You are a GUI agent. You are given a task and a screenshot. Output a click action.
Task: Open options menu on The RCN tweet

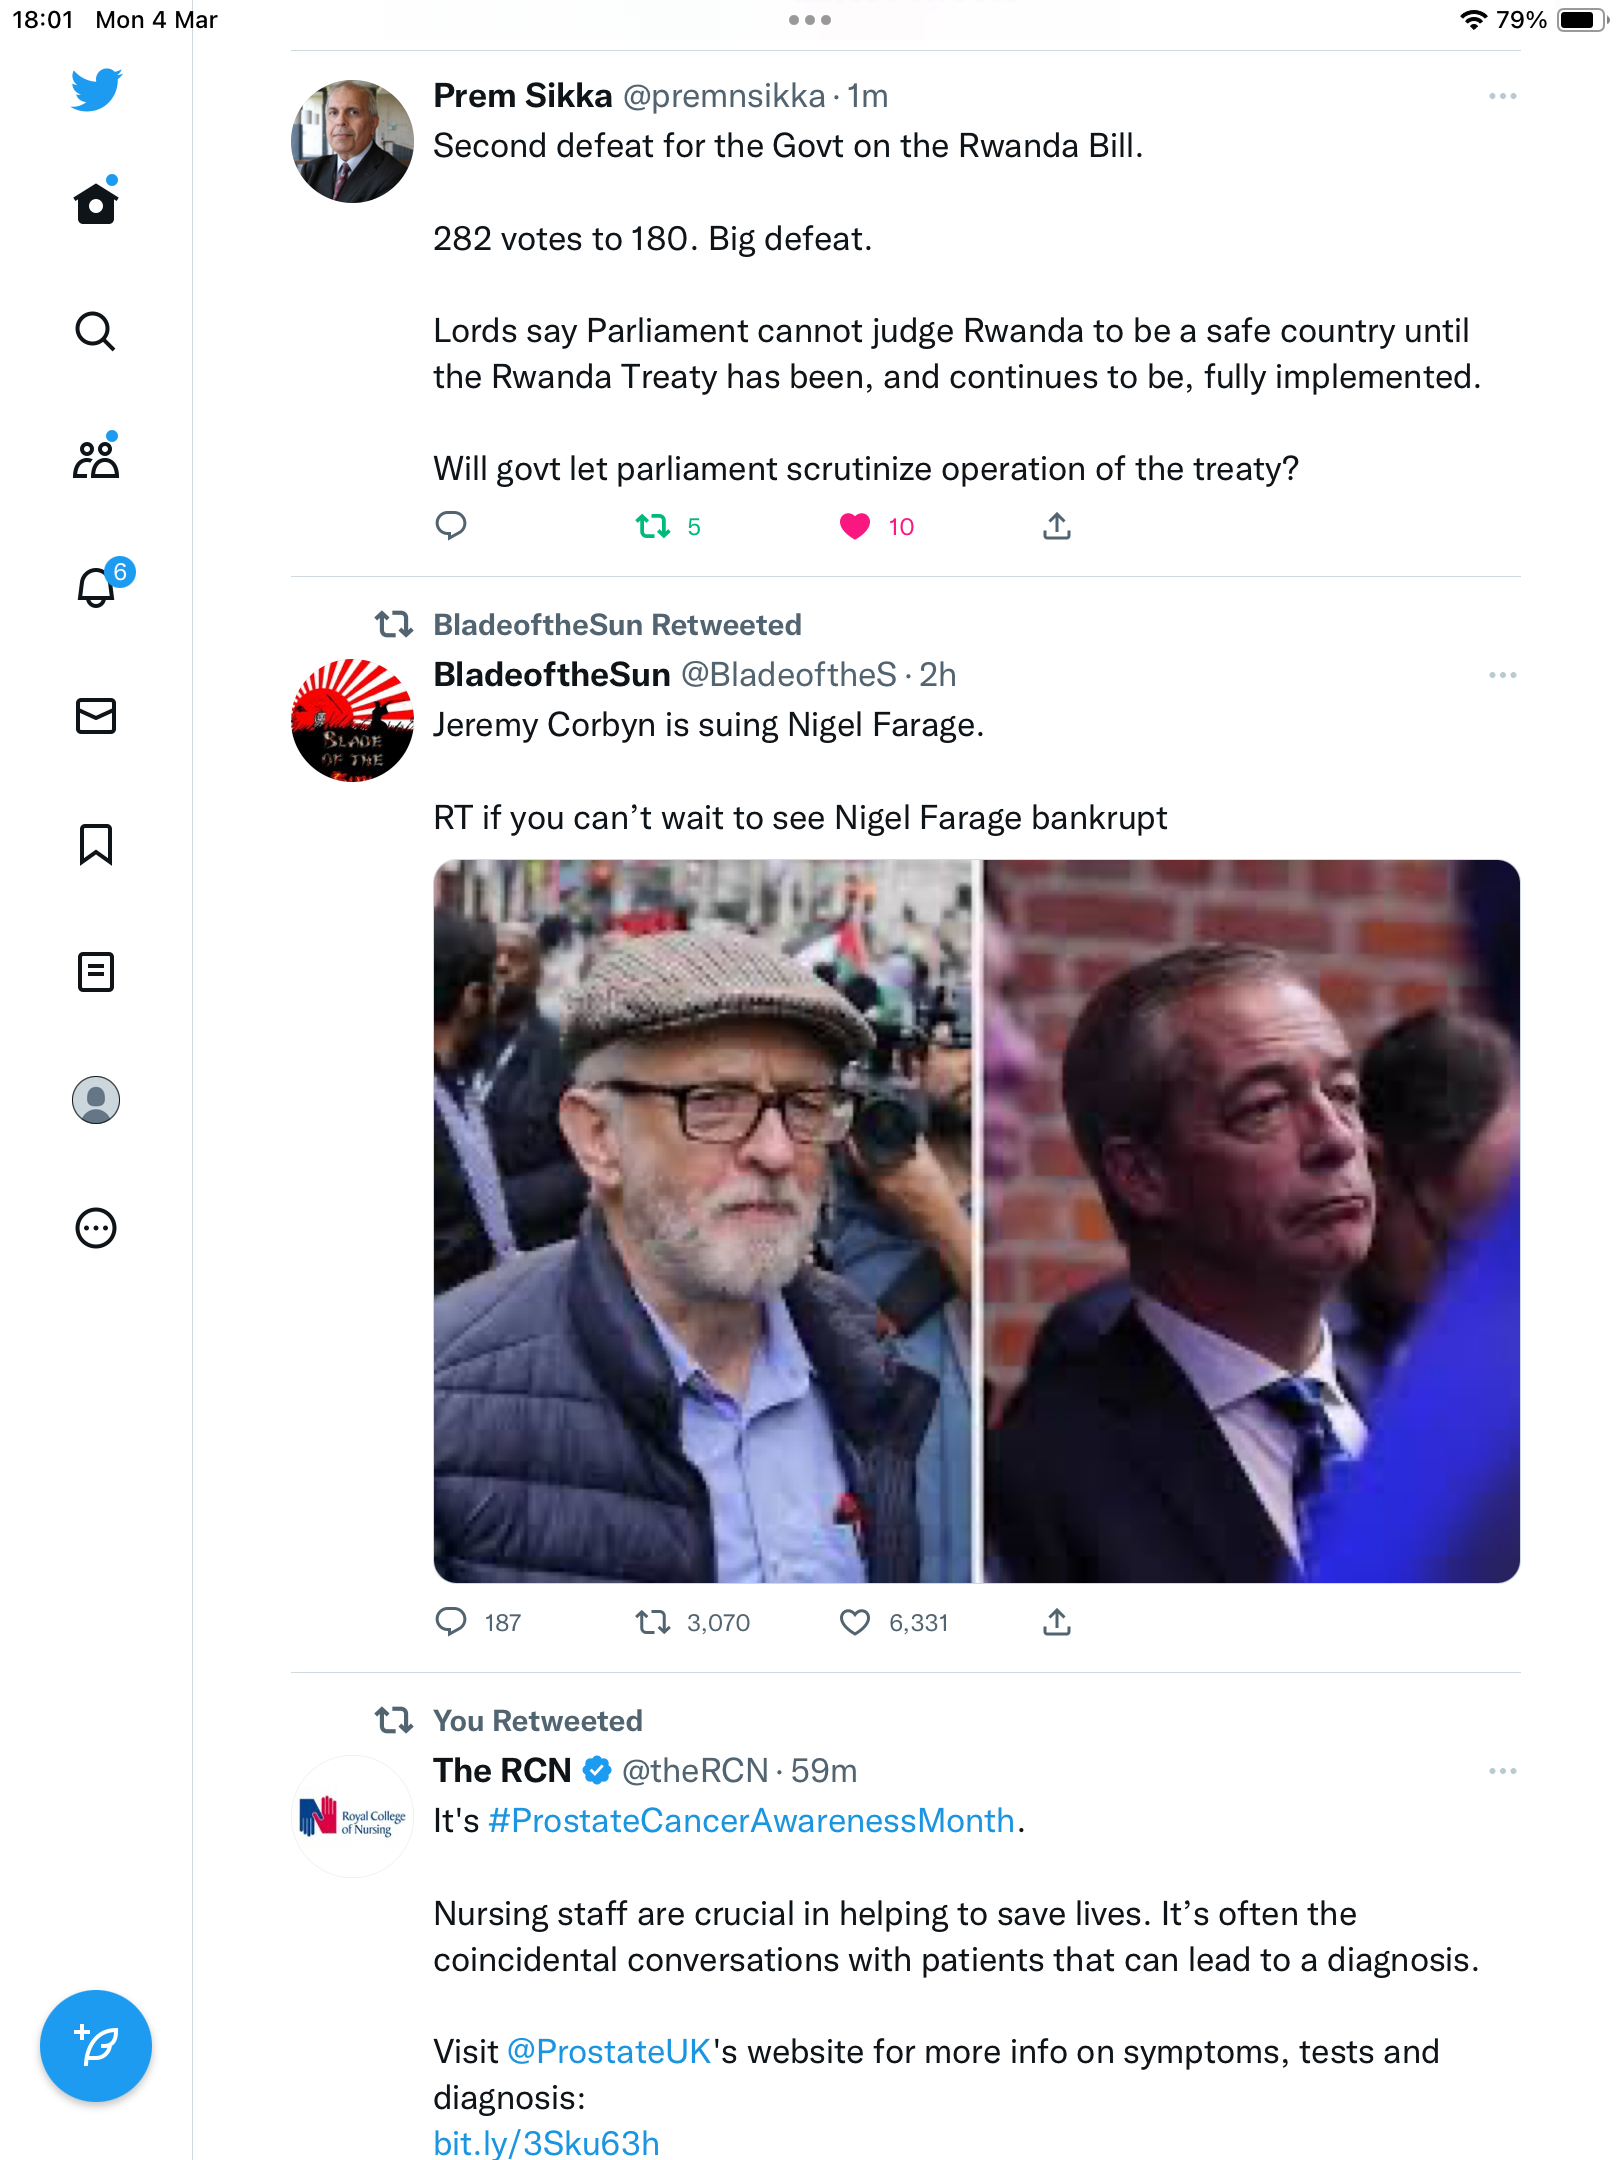pos(1502,1771)
